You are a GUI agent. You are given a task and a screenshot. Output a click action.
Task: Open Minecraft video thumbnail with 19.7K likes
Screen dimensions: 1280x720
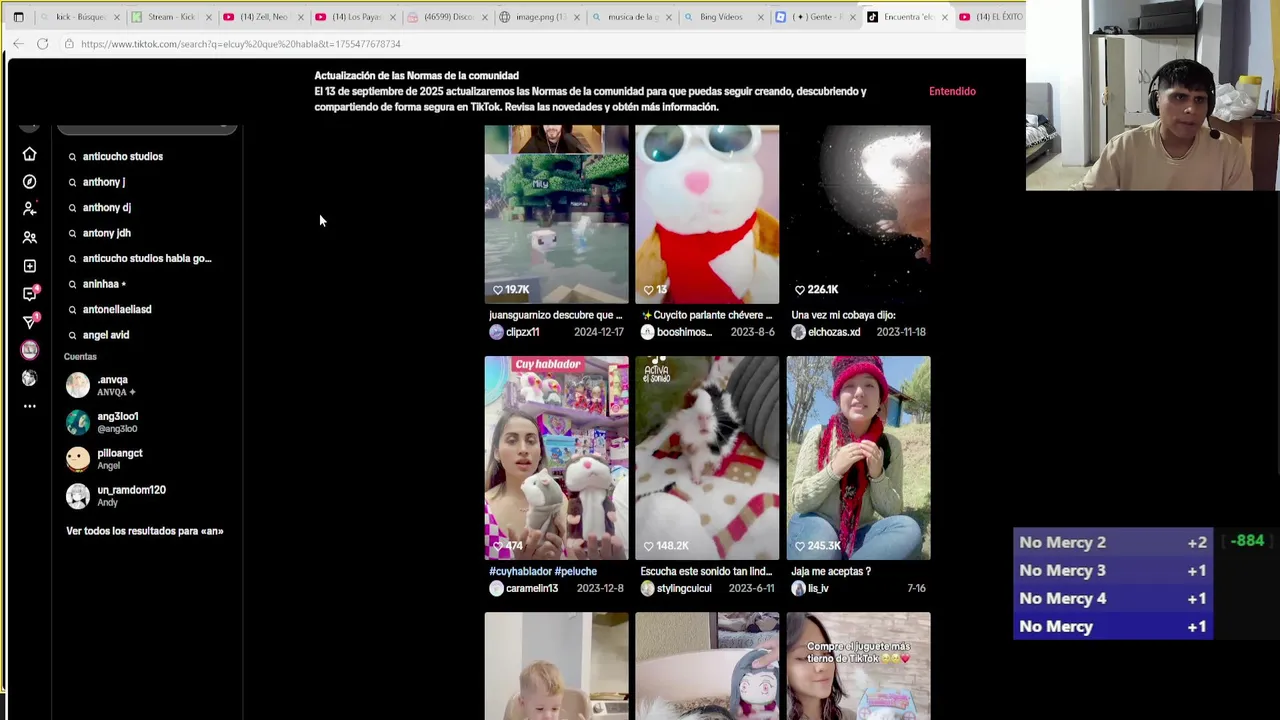(557, 214)
